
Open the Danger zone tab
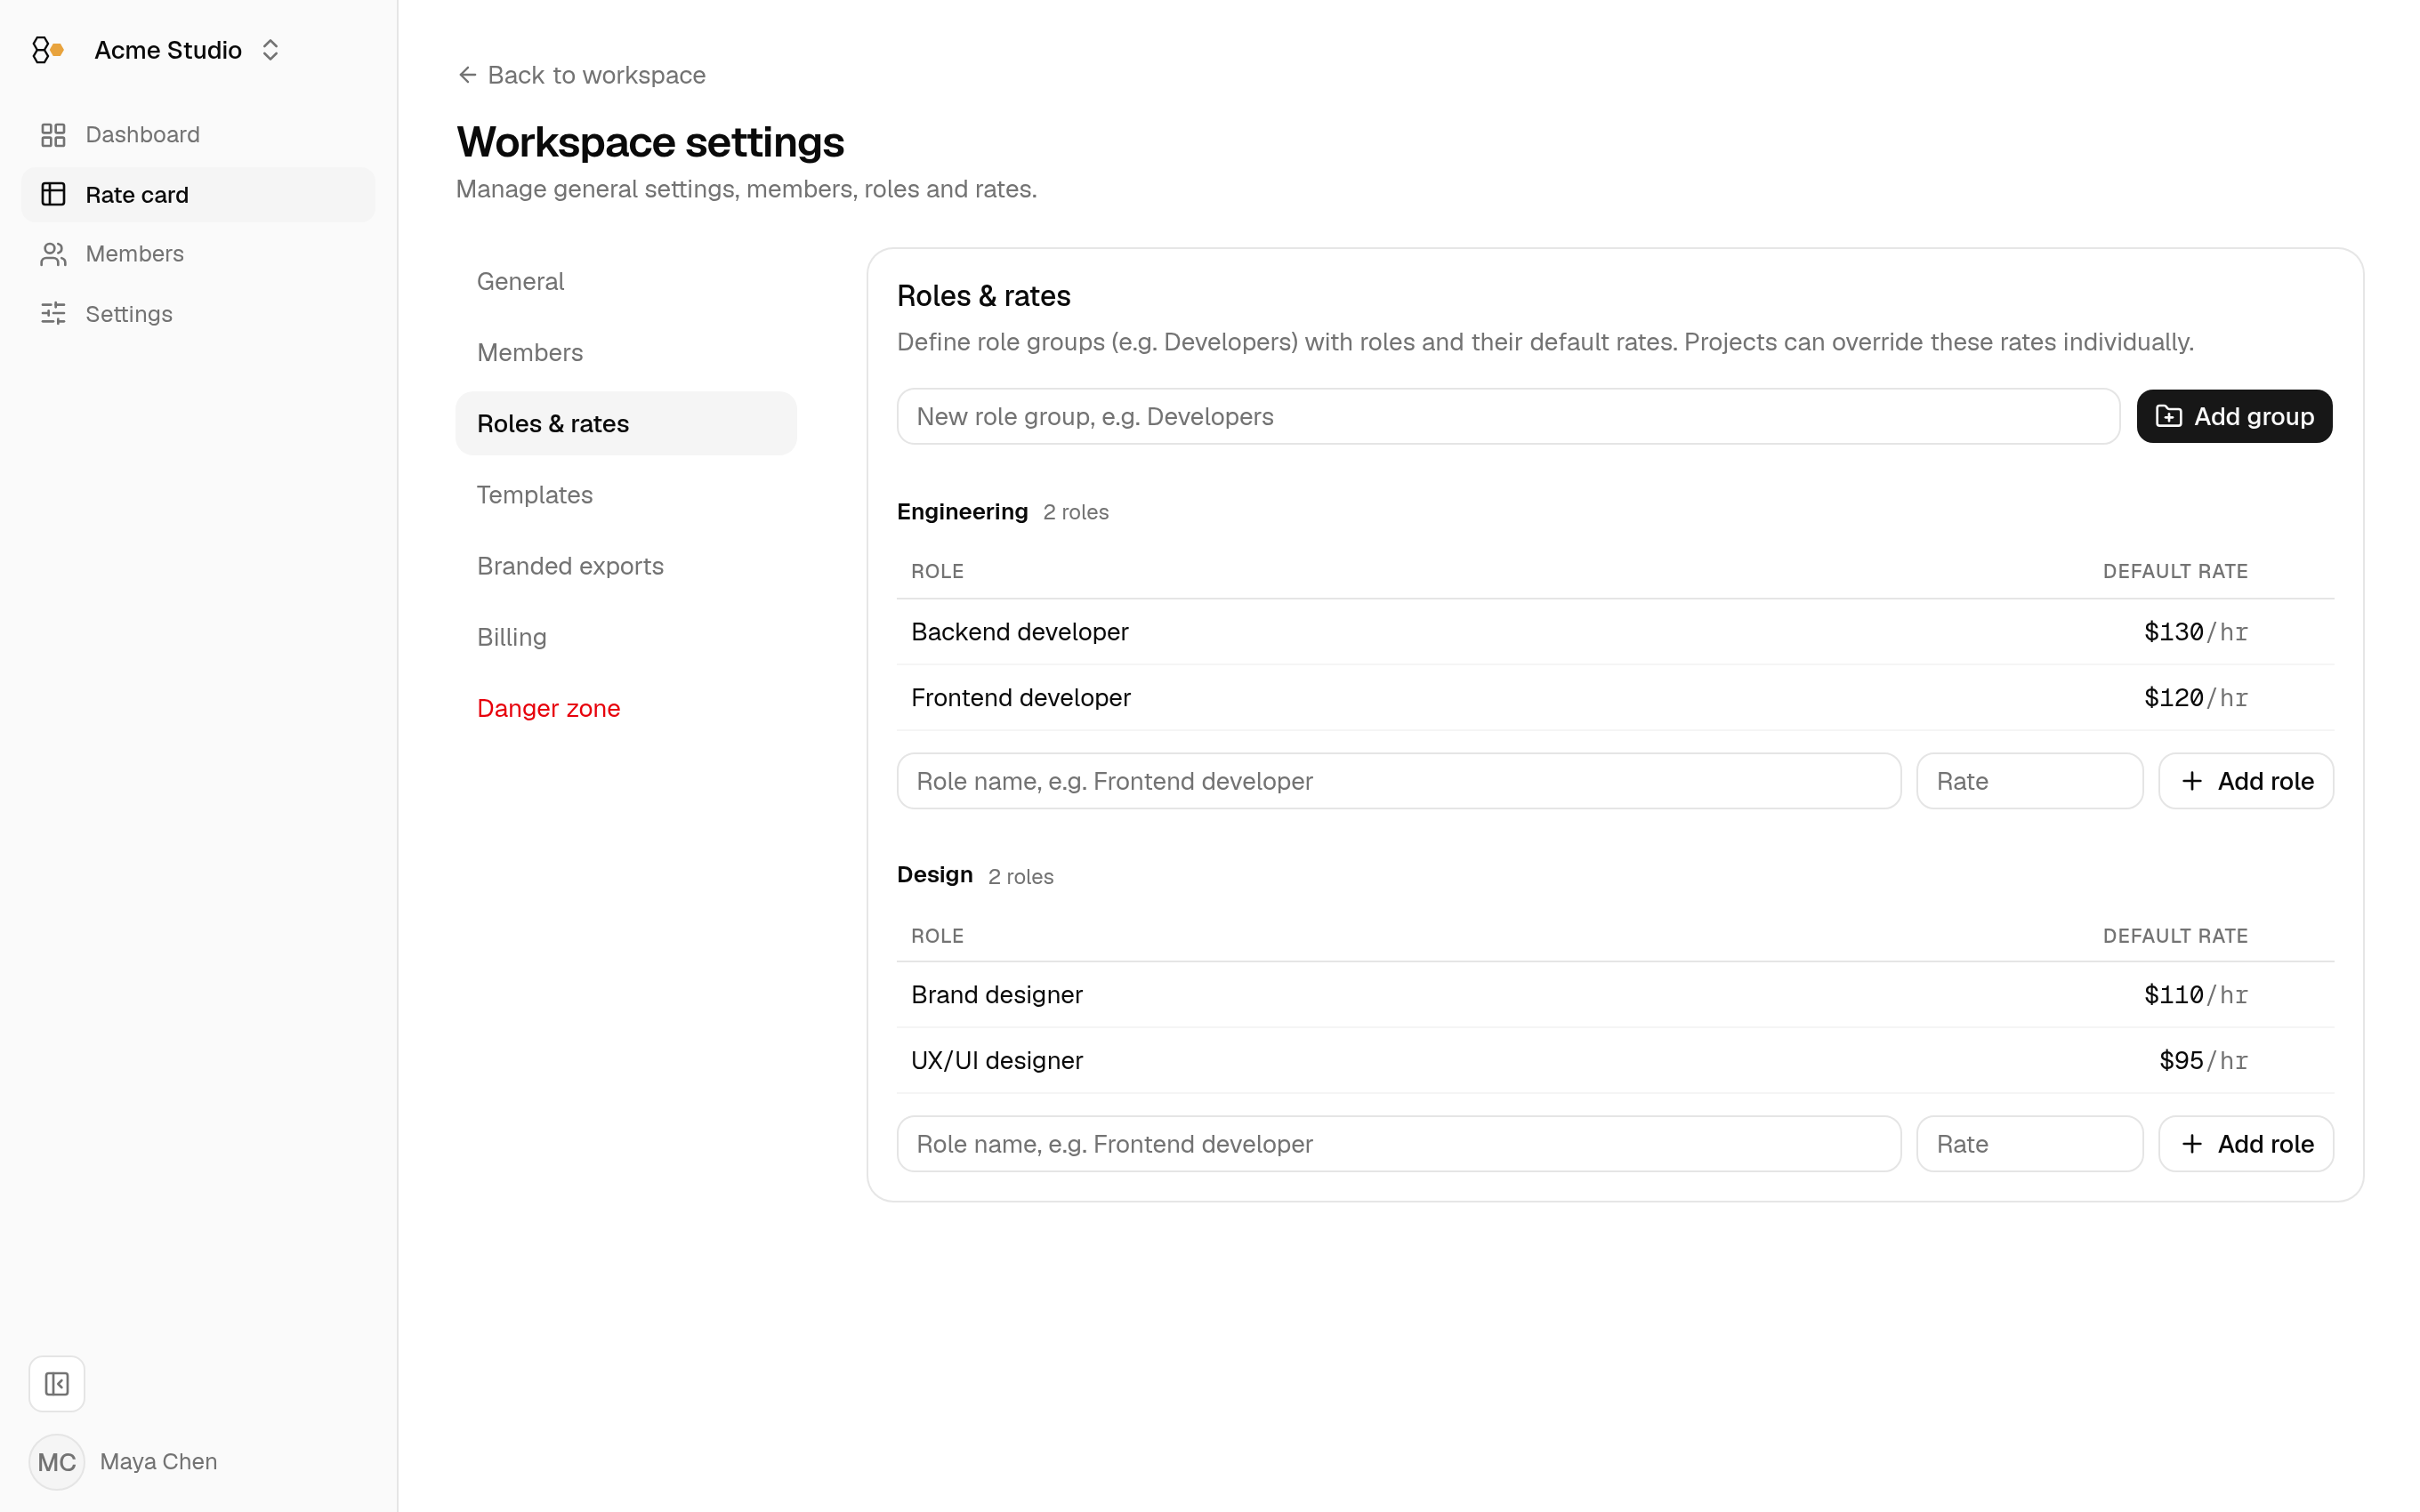coord(626,708)
